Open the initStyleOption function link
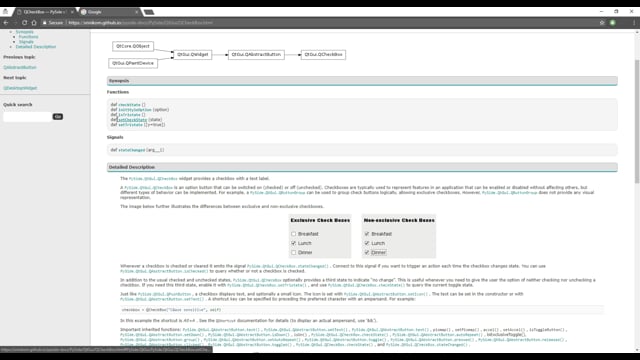This screenshot has width=640, height=360. (135, 110)
